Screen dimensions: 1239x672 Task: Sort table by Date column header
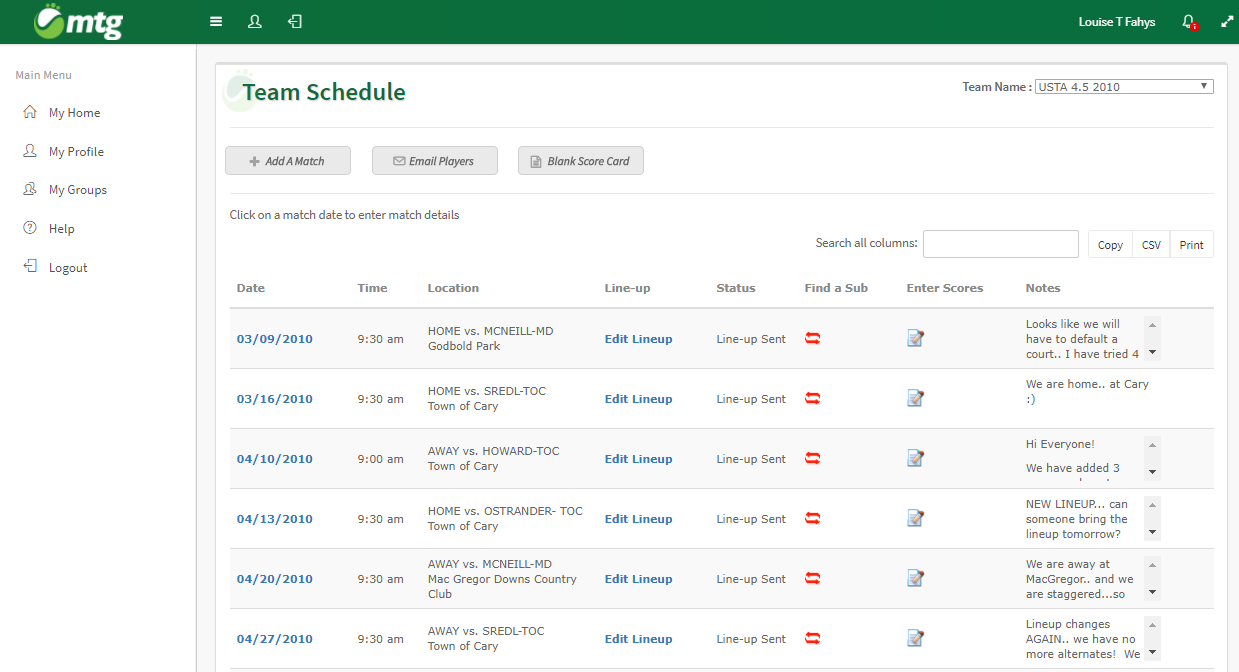[251, 288]
